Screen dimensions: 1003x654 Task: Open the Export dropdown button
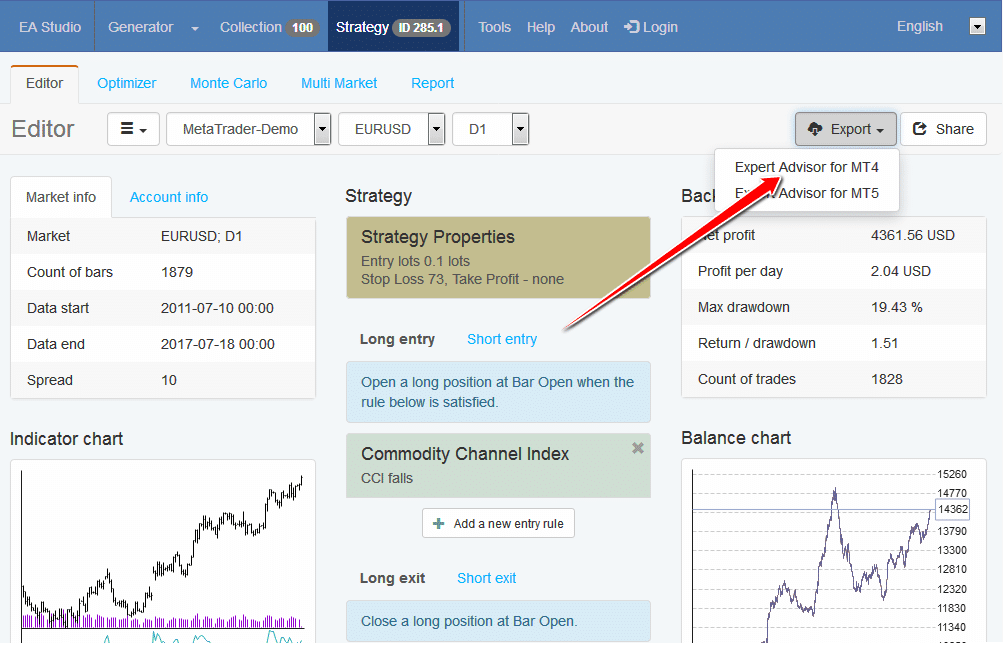(845, 129)
